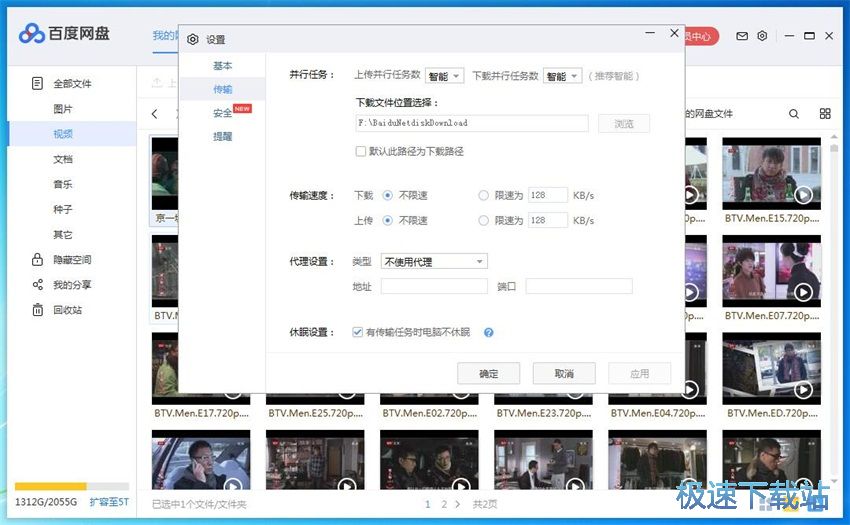Play the BTV.Men.ED video
The width and height of the screenshot is (850, 525).
pos(803,389)
